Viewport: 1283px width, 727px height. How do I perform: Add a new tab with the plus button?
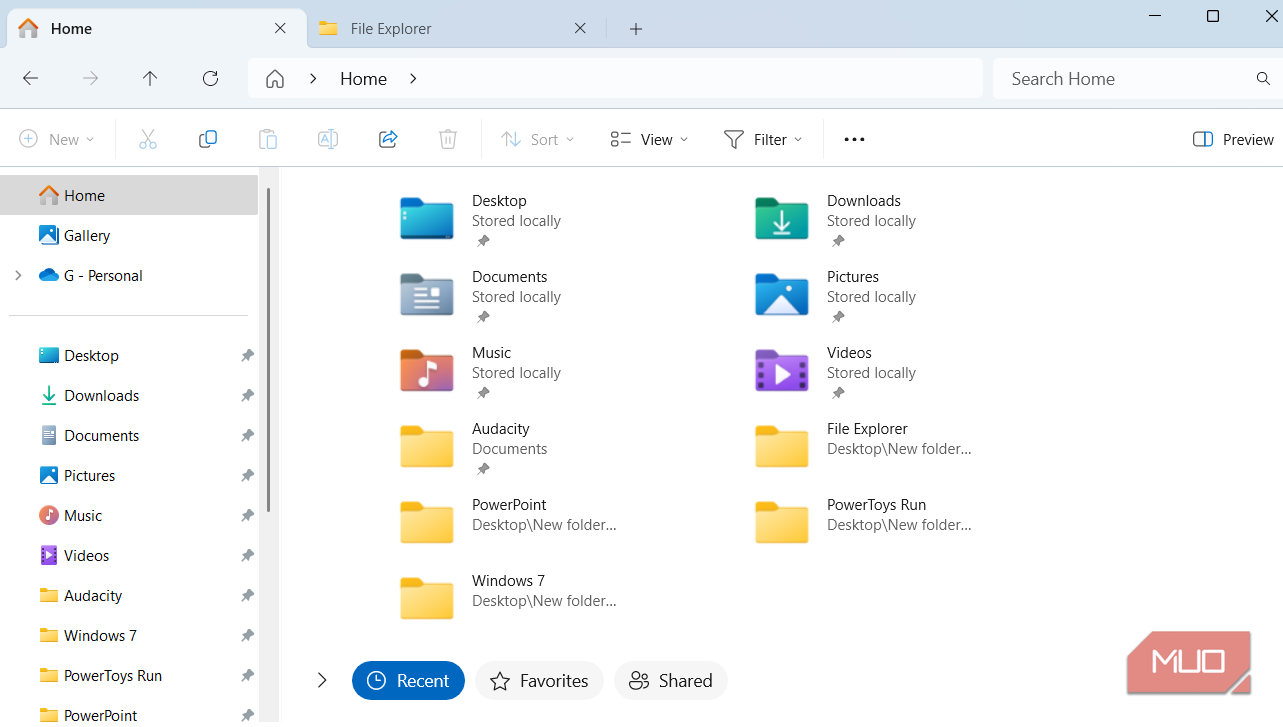tap(636, 29)
